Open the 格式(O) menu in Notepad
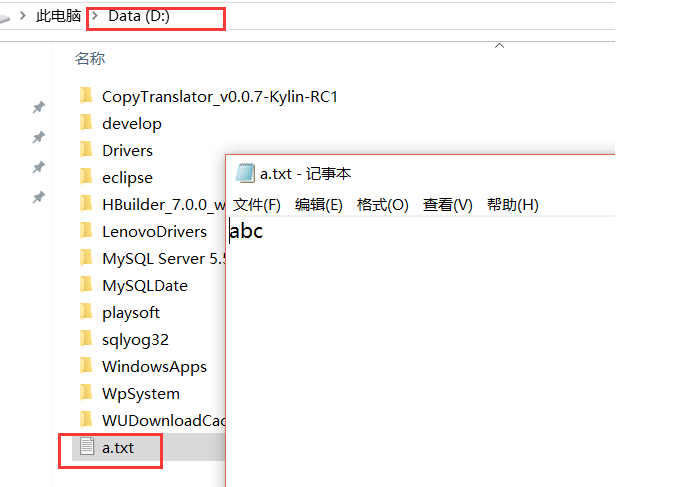The width and height of the screenshot is (679, 487). coord(383,205)
